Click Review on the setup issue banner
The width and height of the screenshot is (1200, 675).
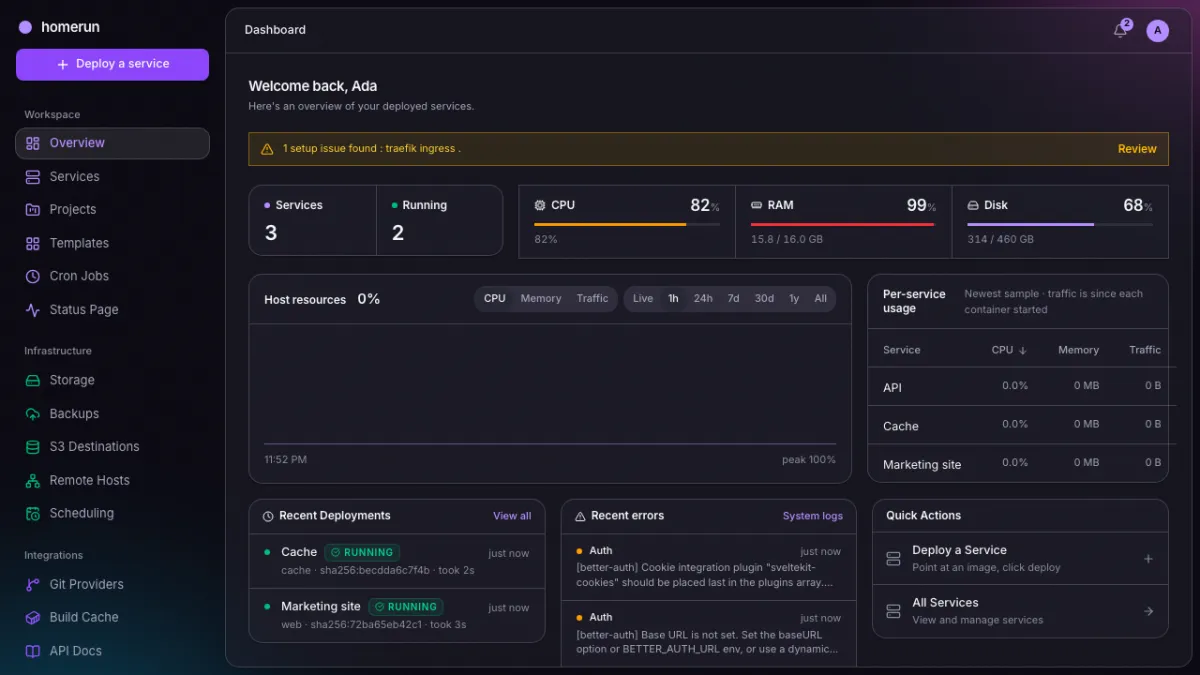[x=1137, y=149]
